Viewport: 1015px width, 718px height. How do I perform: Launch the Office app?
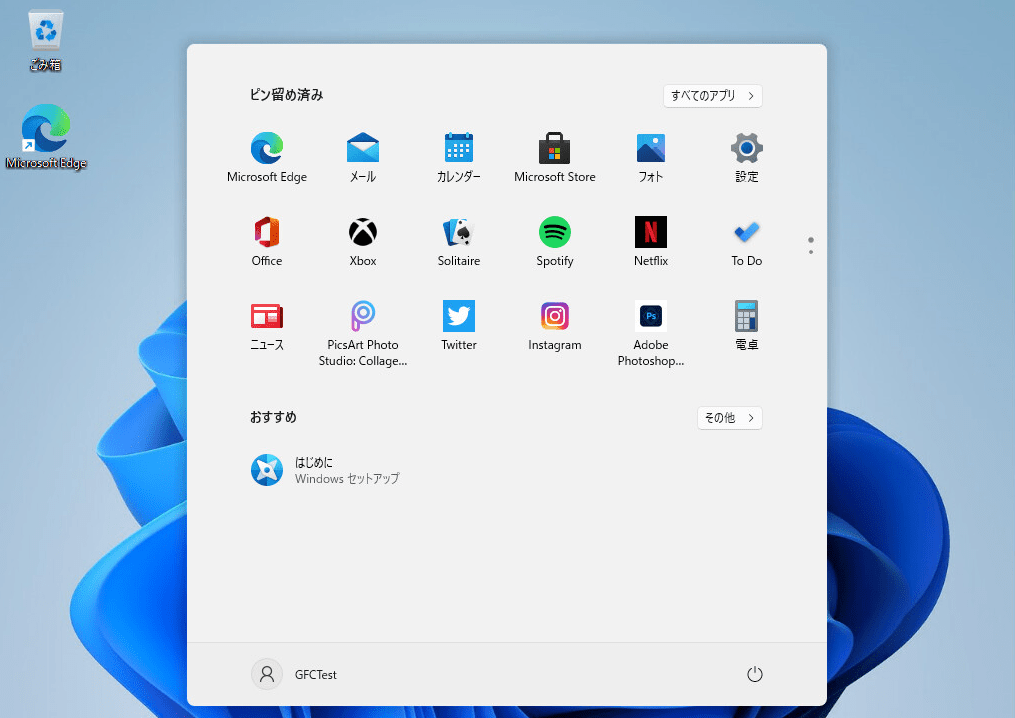tap(267, 241)
